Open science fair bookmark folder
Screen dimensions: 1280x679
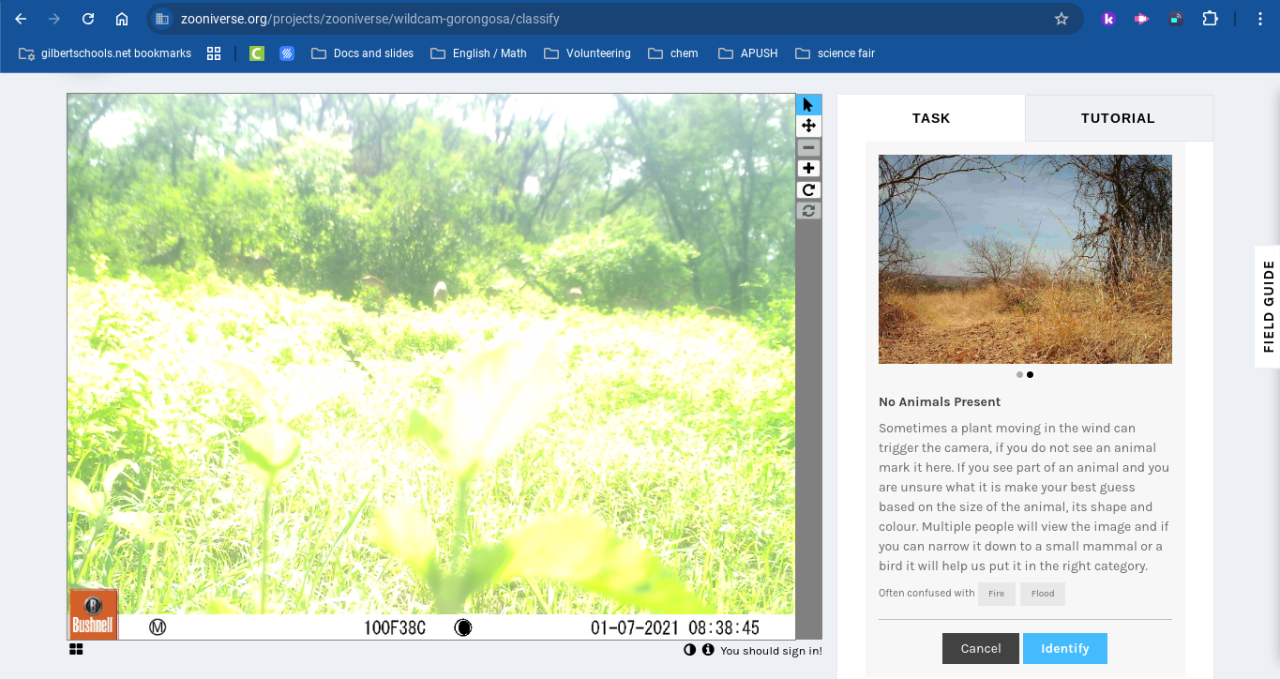click(835, 53)
